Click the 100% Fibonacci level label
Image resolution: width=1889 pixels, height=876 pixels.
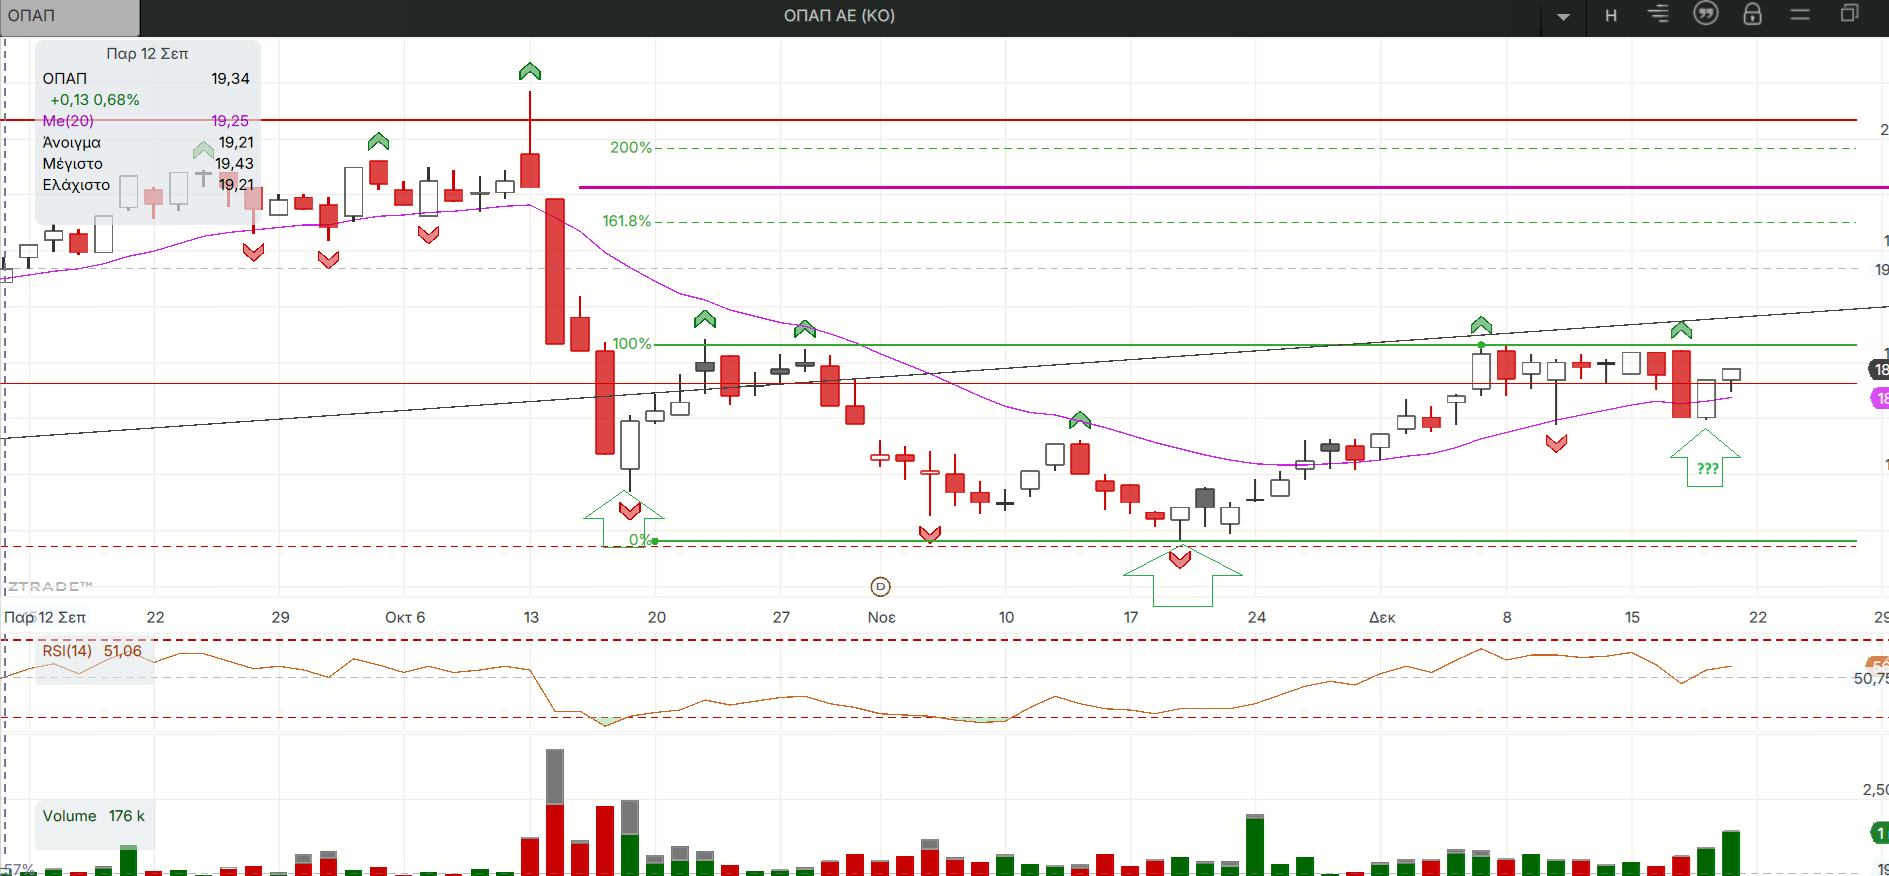coord(631,344)
